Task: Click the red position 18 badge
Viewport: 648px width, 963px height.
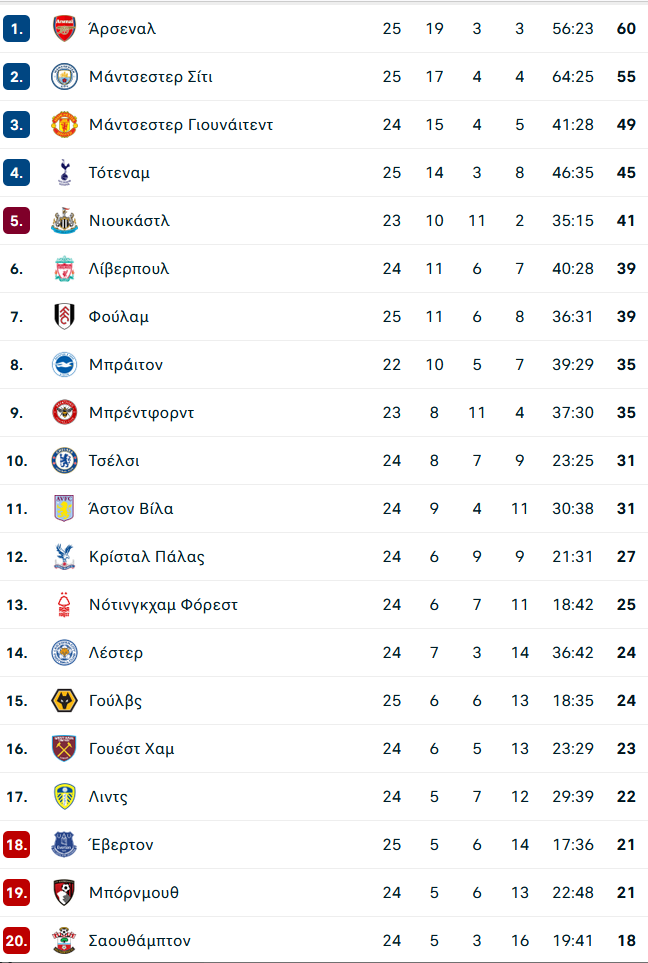Action: point(17,844)
